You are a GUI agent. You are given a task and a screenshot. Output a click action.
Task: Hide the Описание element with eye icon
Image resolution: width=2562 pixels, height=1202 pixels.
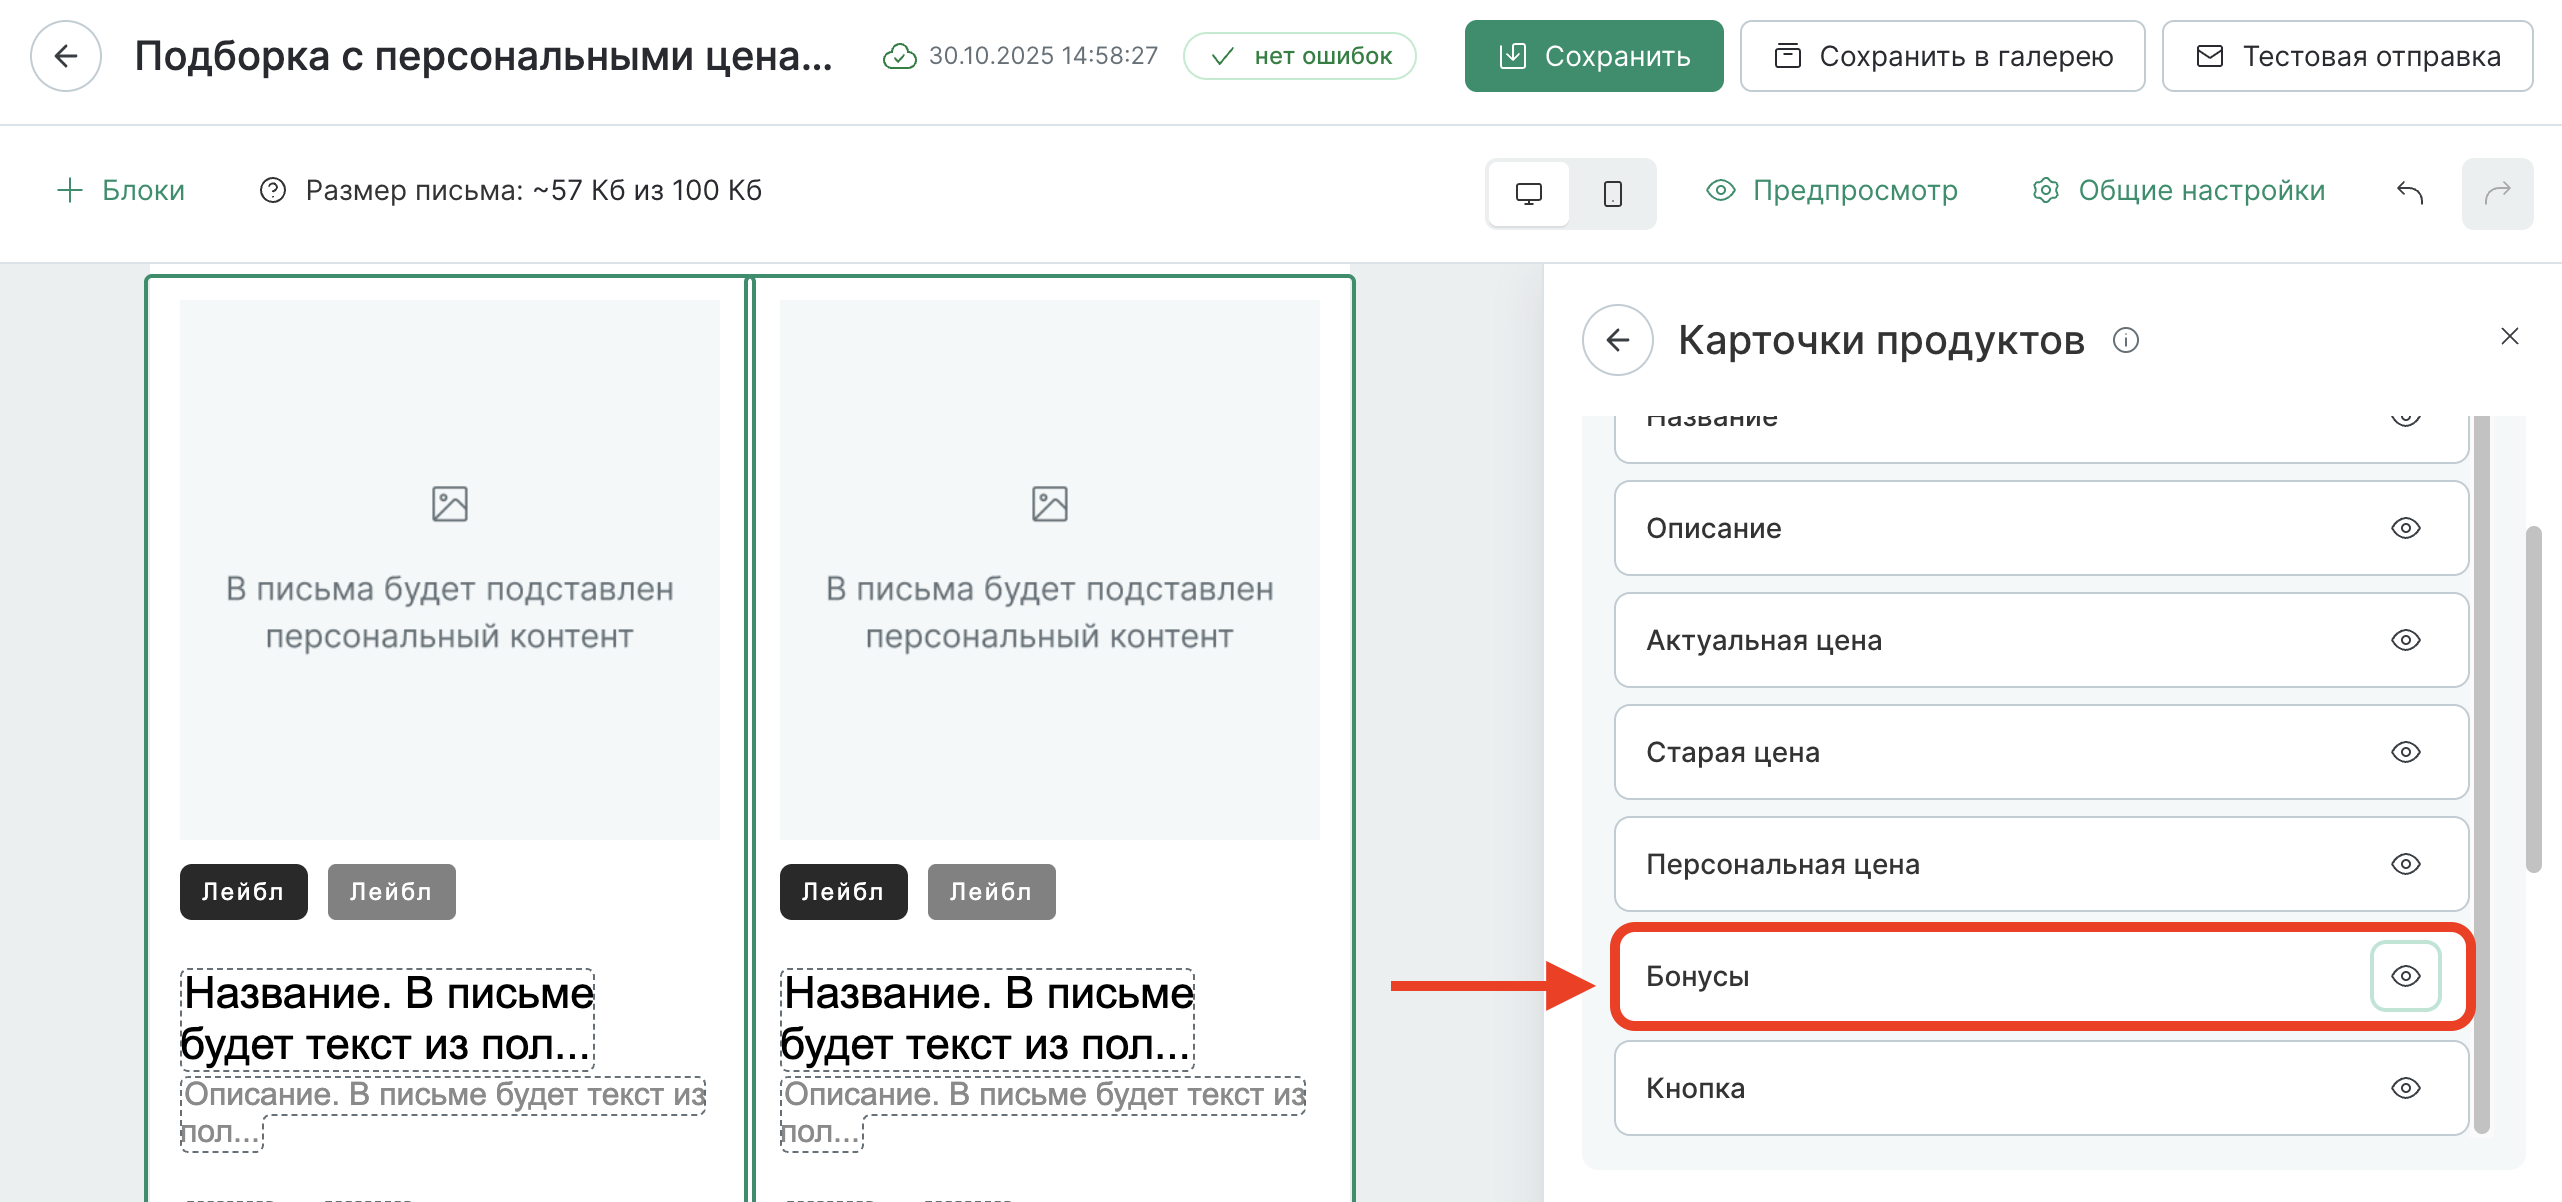[x=2405, y=528]
